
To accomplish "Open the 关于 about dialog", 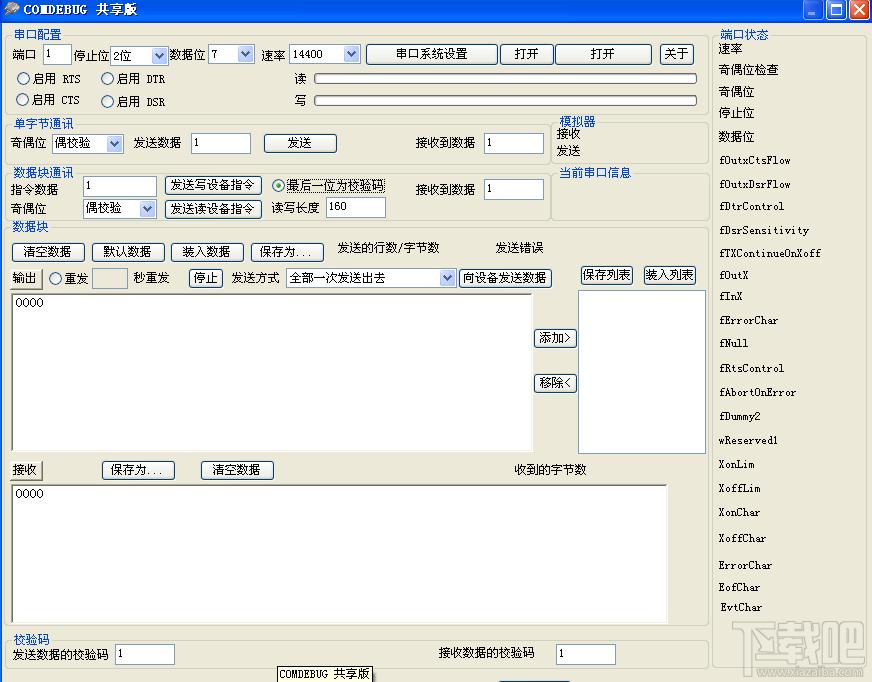I will click(x=677, y=54).
